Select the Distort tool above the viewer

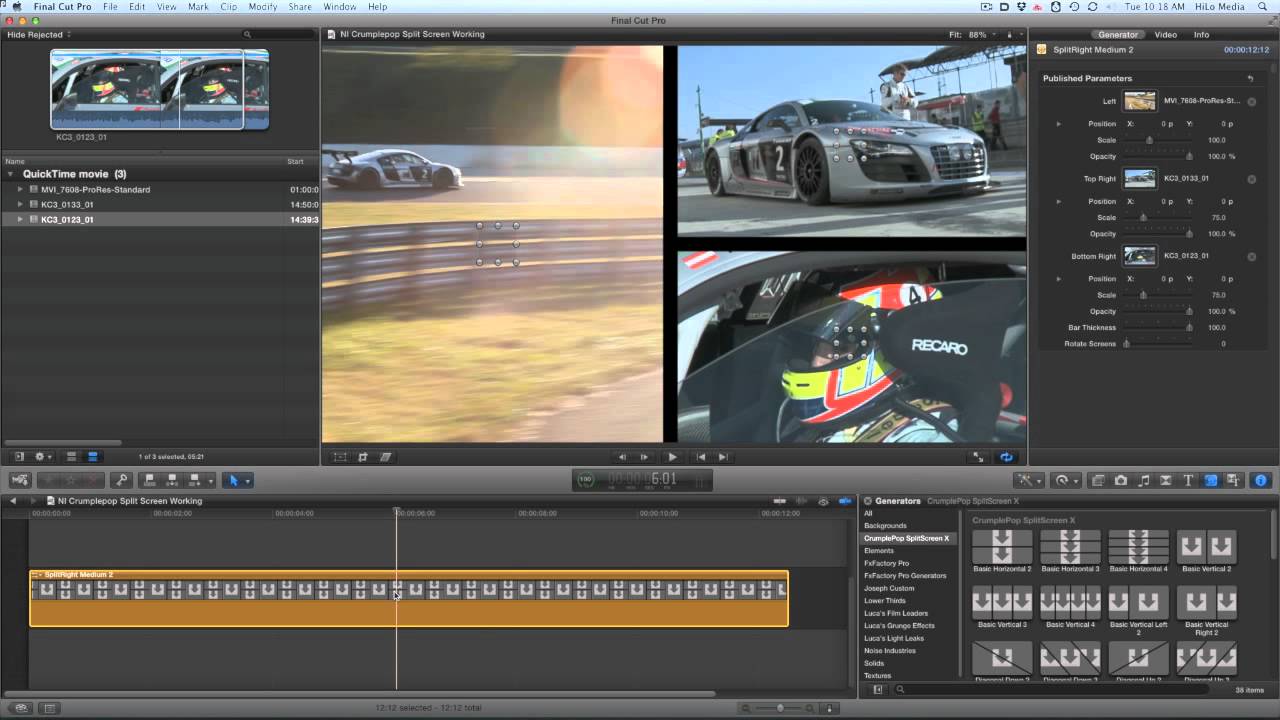click(x=387, y=456)
